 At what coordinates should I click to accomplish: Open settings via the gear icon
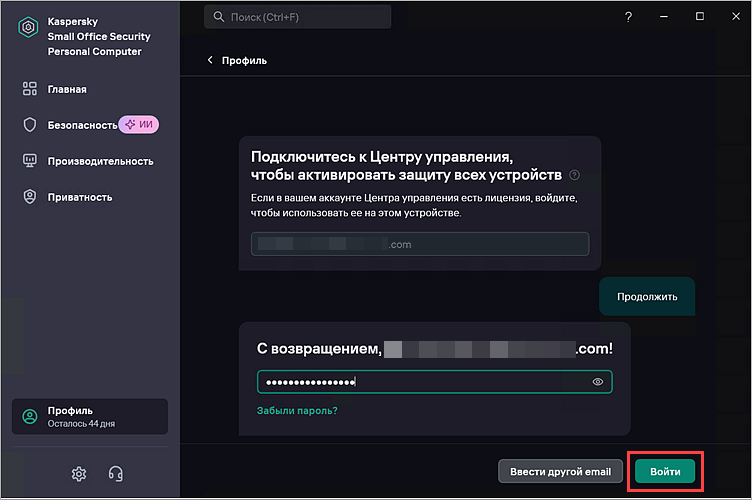pos(79,474)
